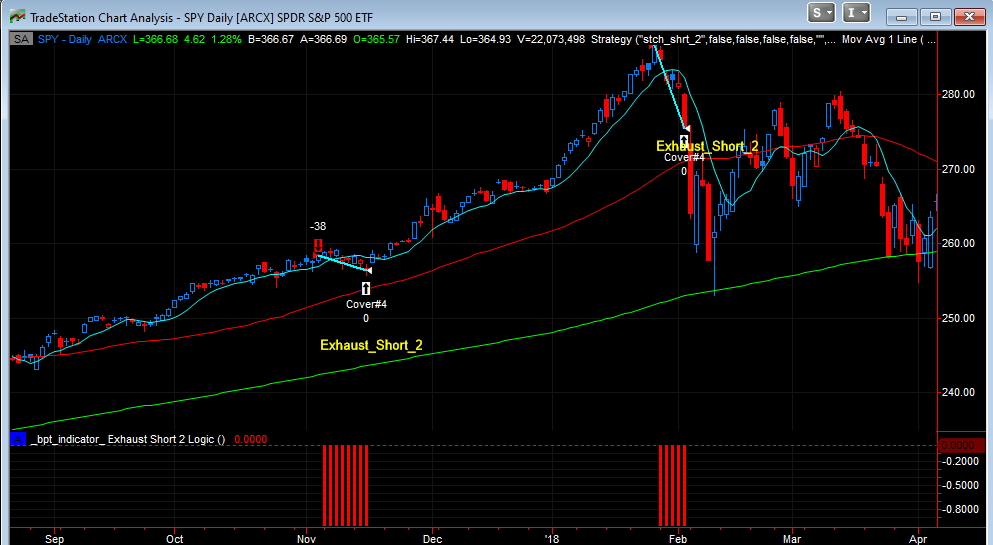The height and width of the screenshot is (545, 993).
Task: Click the 280.00 price axis label
Action: click(958, 94)
